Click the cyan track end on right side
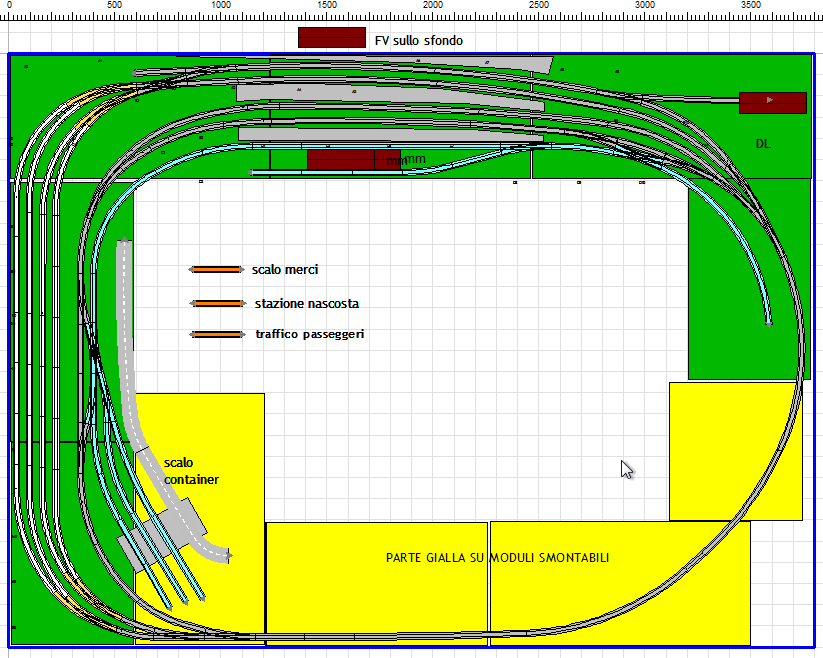Viewport: 823px width, 658px height. 768,322
